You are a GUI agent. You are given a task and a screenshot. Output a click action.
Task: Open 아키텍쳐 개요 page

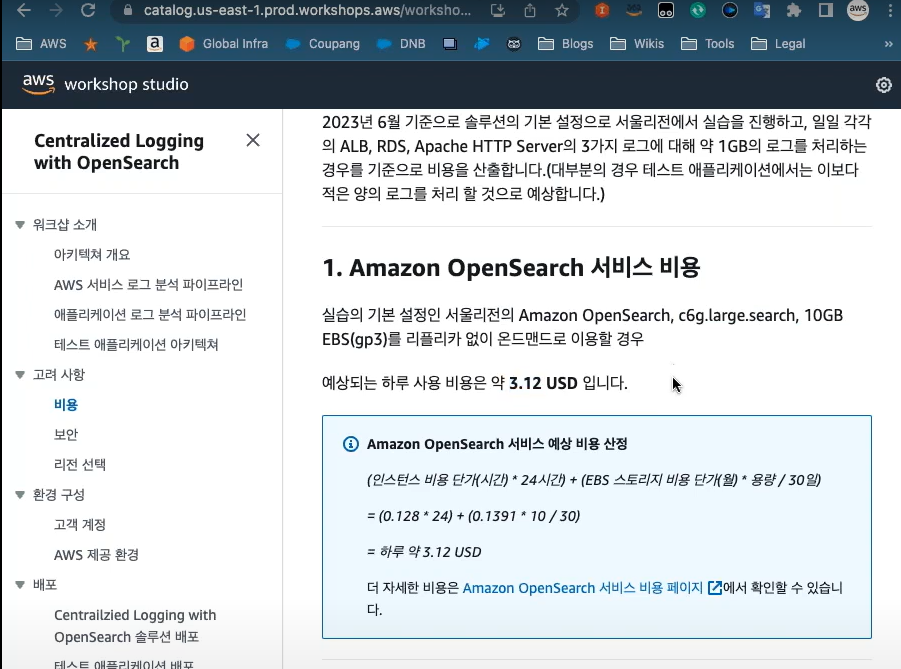coord(92,255)
